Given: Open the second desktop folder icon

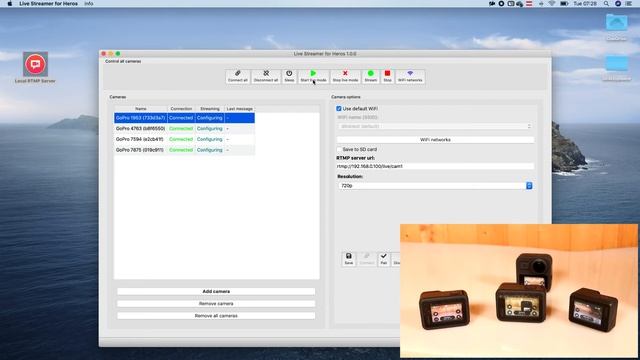Looking at the screenshot, I should tap(616, 68).
